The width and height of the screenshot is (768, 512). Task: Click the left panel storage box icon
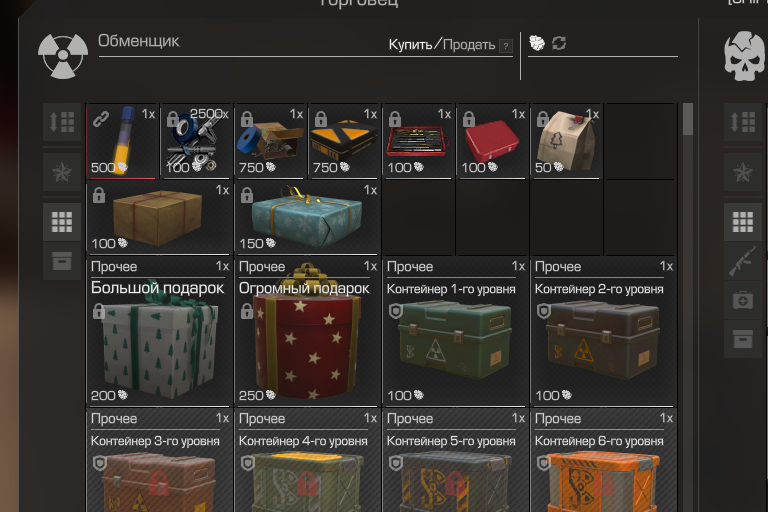62,261
